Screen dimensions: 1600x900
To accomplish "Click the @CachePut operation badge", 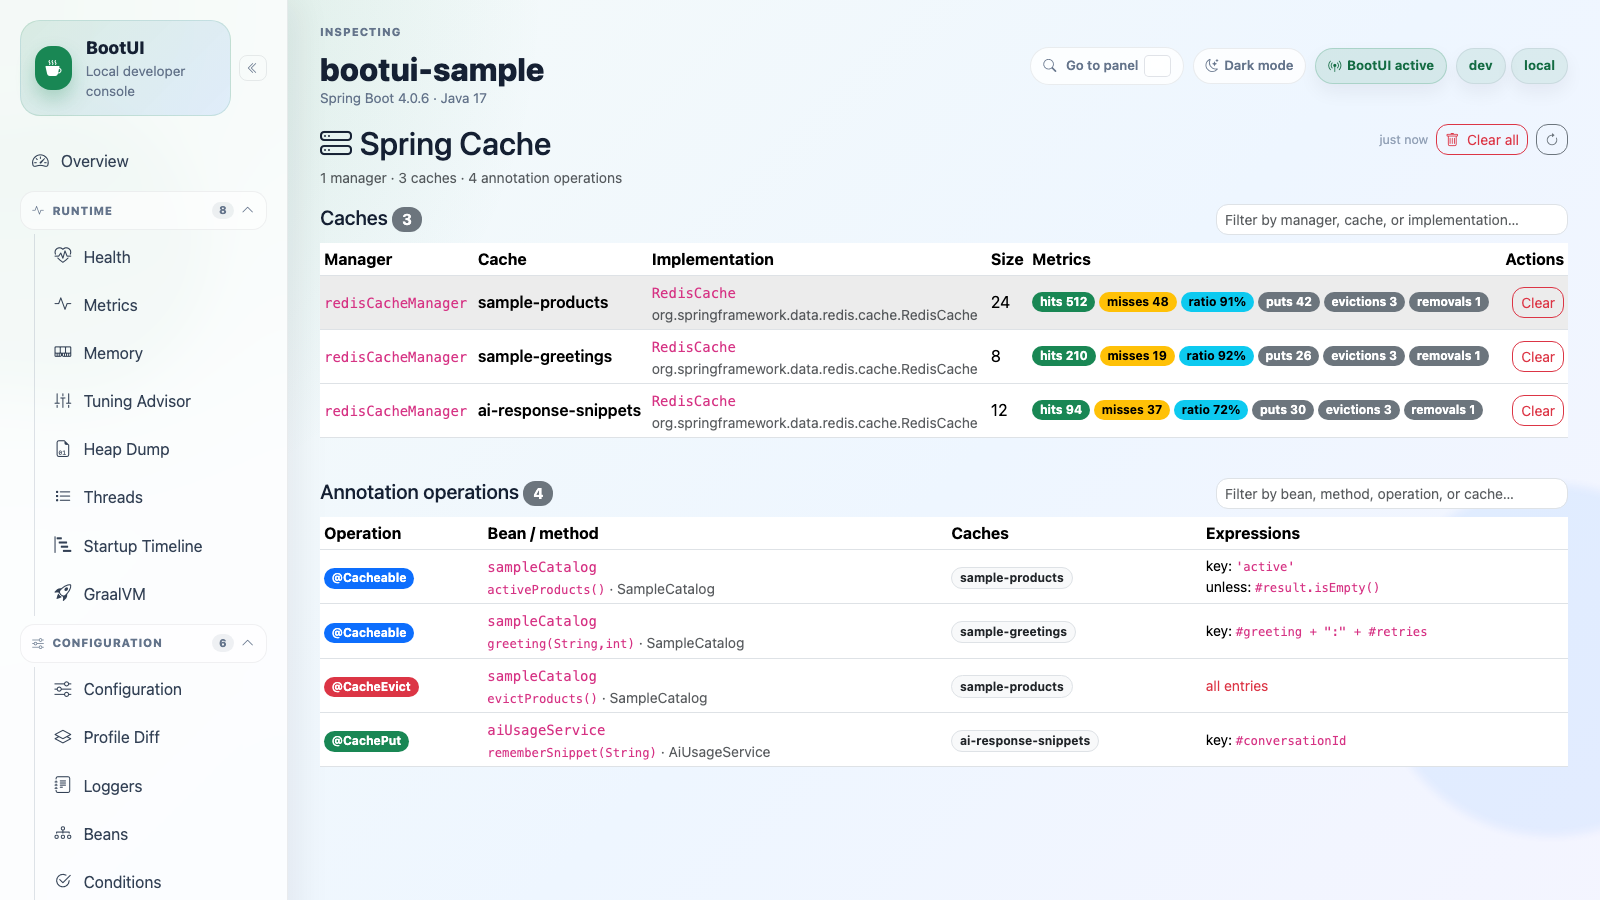I will (x=366, y=741).
